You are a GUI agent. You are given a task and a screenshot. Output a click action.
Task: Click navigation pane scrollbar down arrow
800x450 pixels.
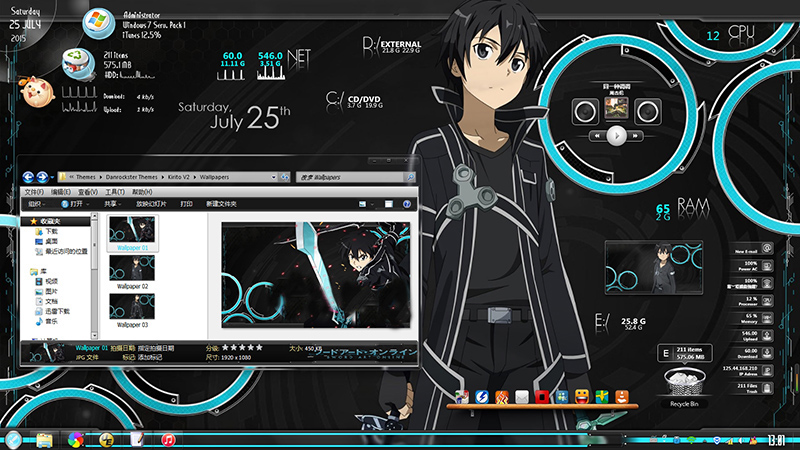point(94,336)
